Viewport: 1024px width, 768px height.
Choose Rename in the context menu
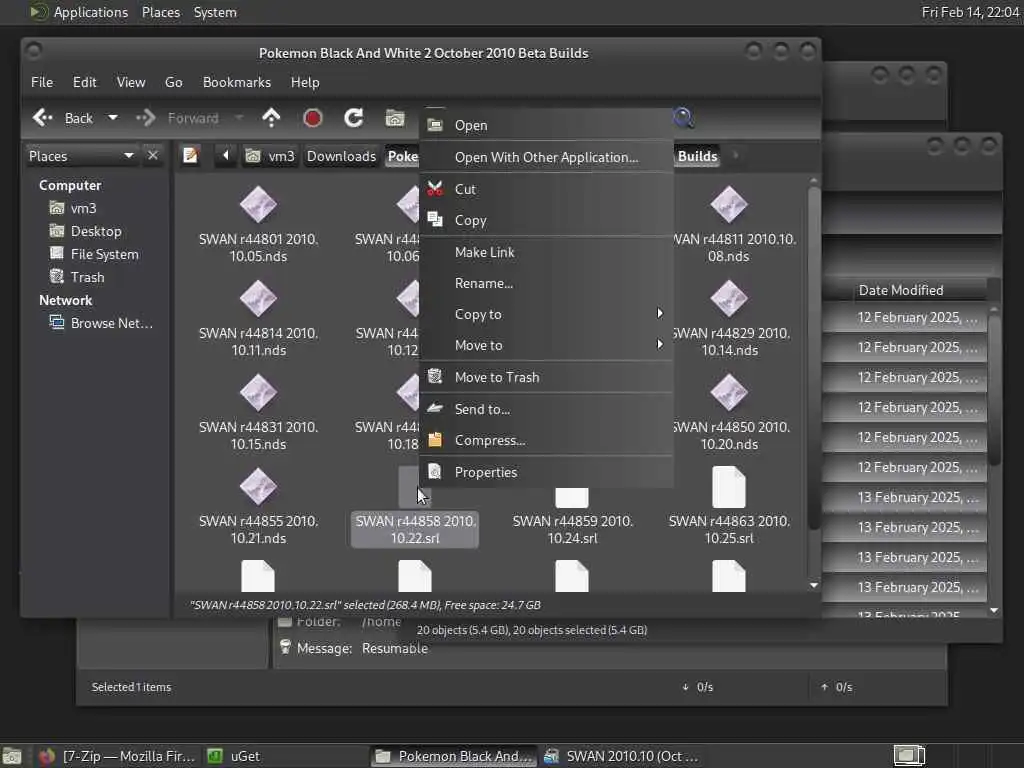tap(547, 283)
